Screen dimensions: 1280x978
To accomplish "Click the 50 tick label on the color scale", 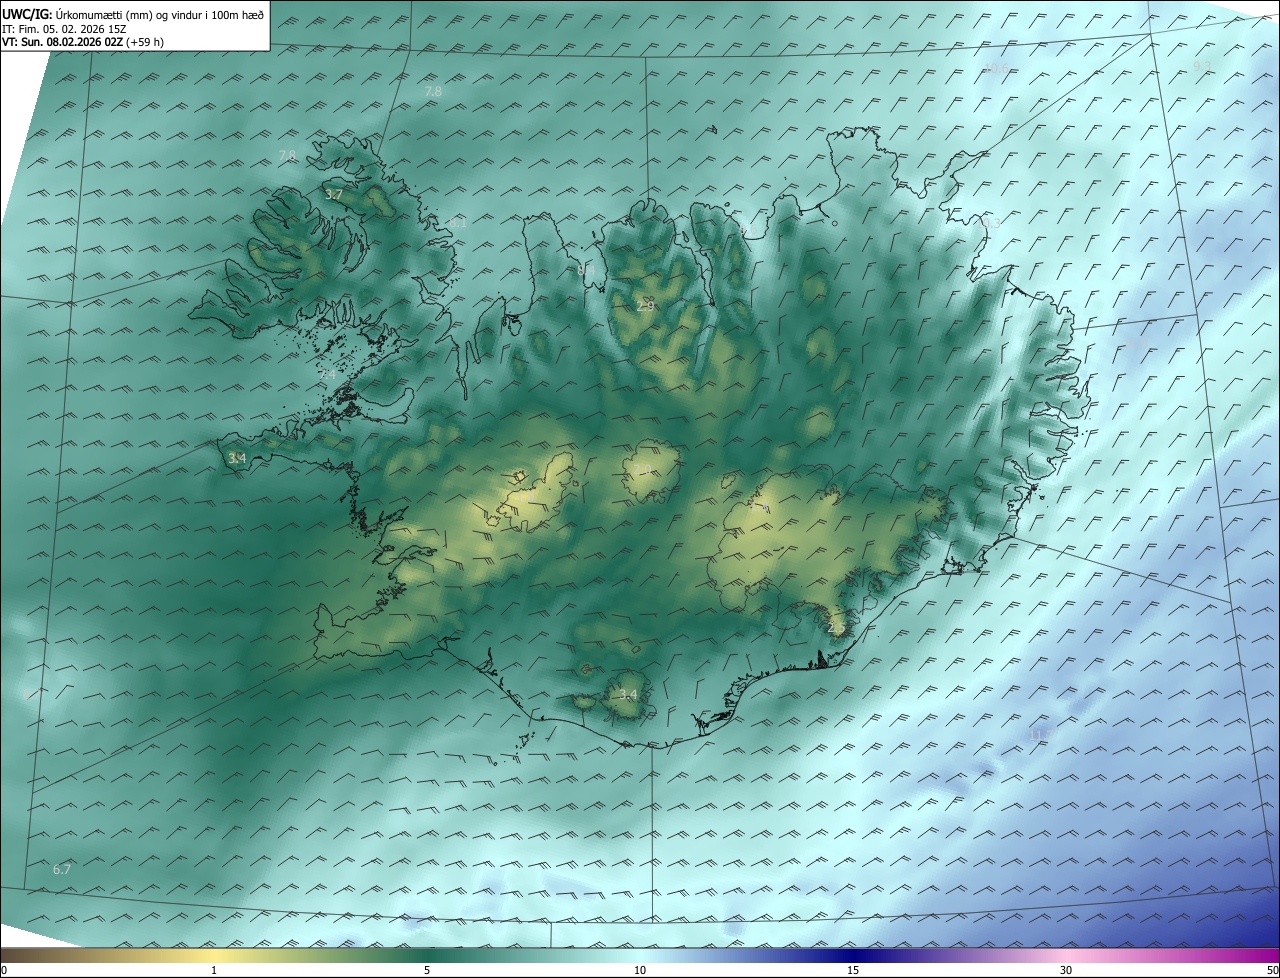I will click(x=1271, y=970).
